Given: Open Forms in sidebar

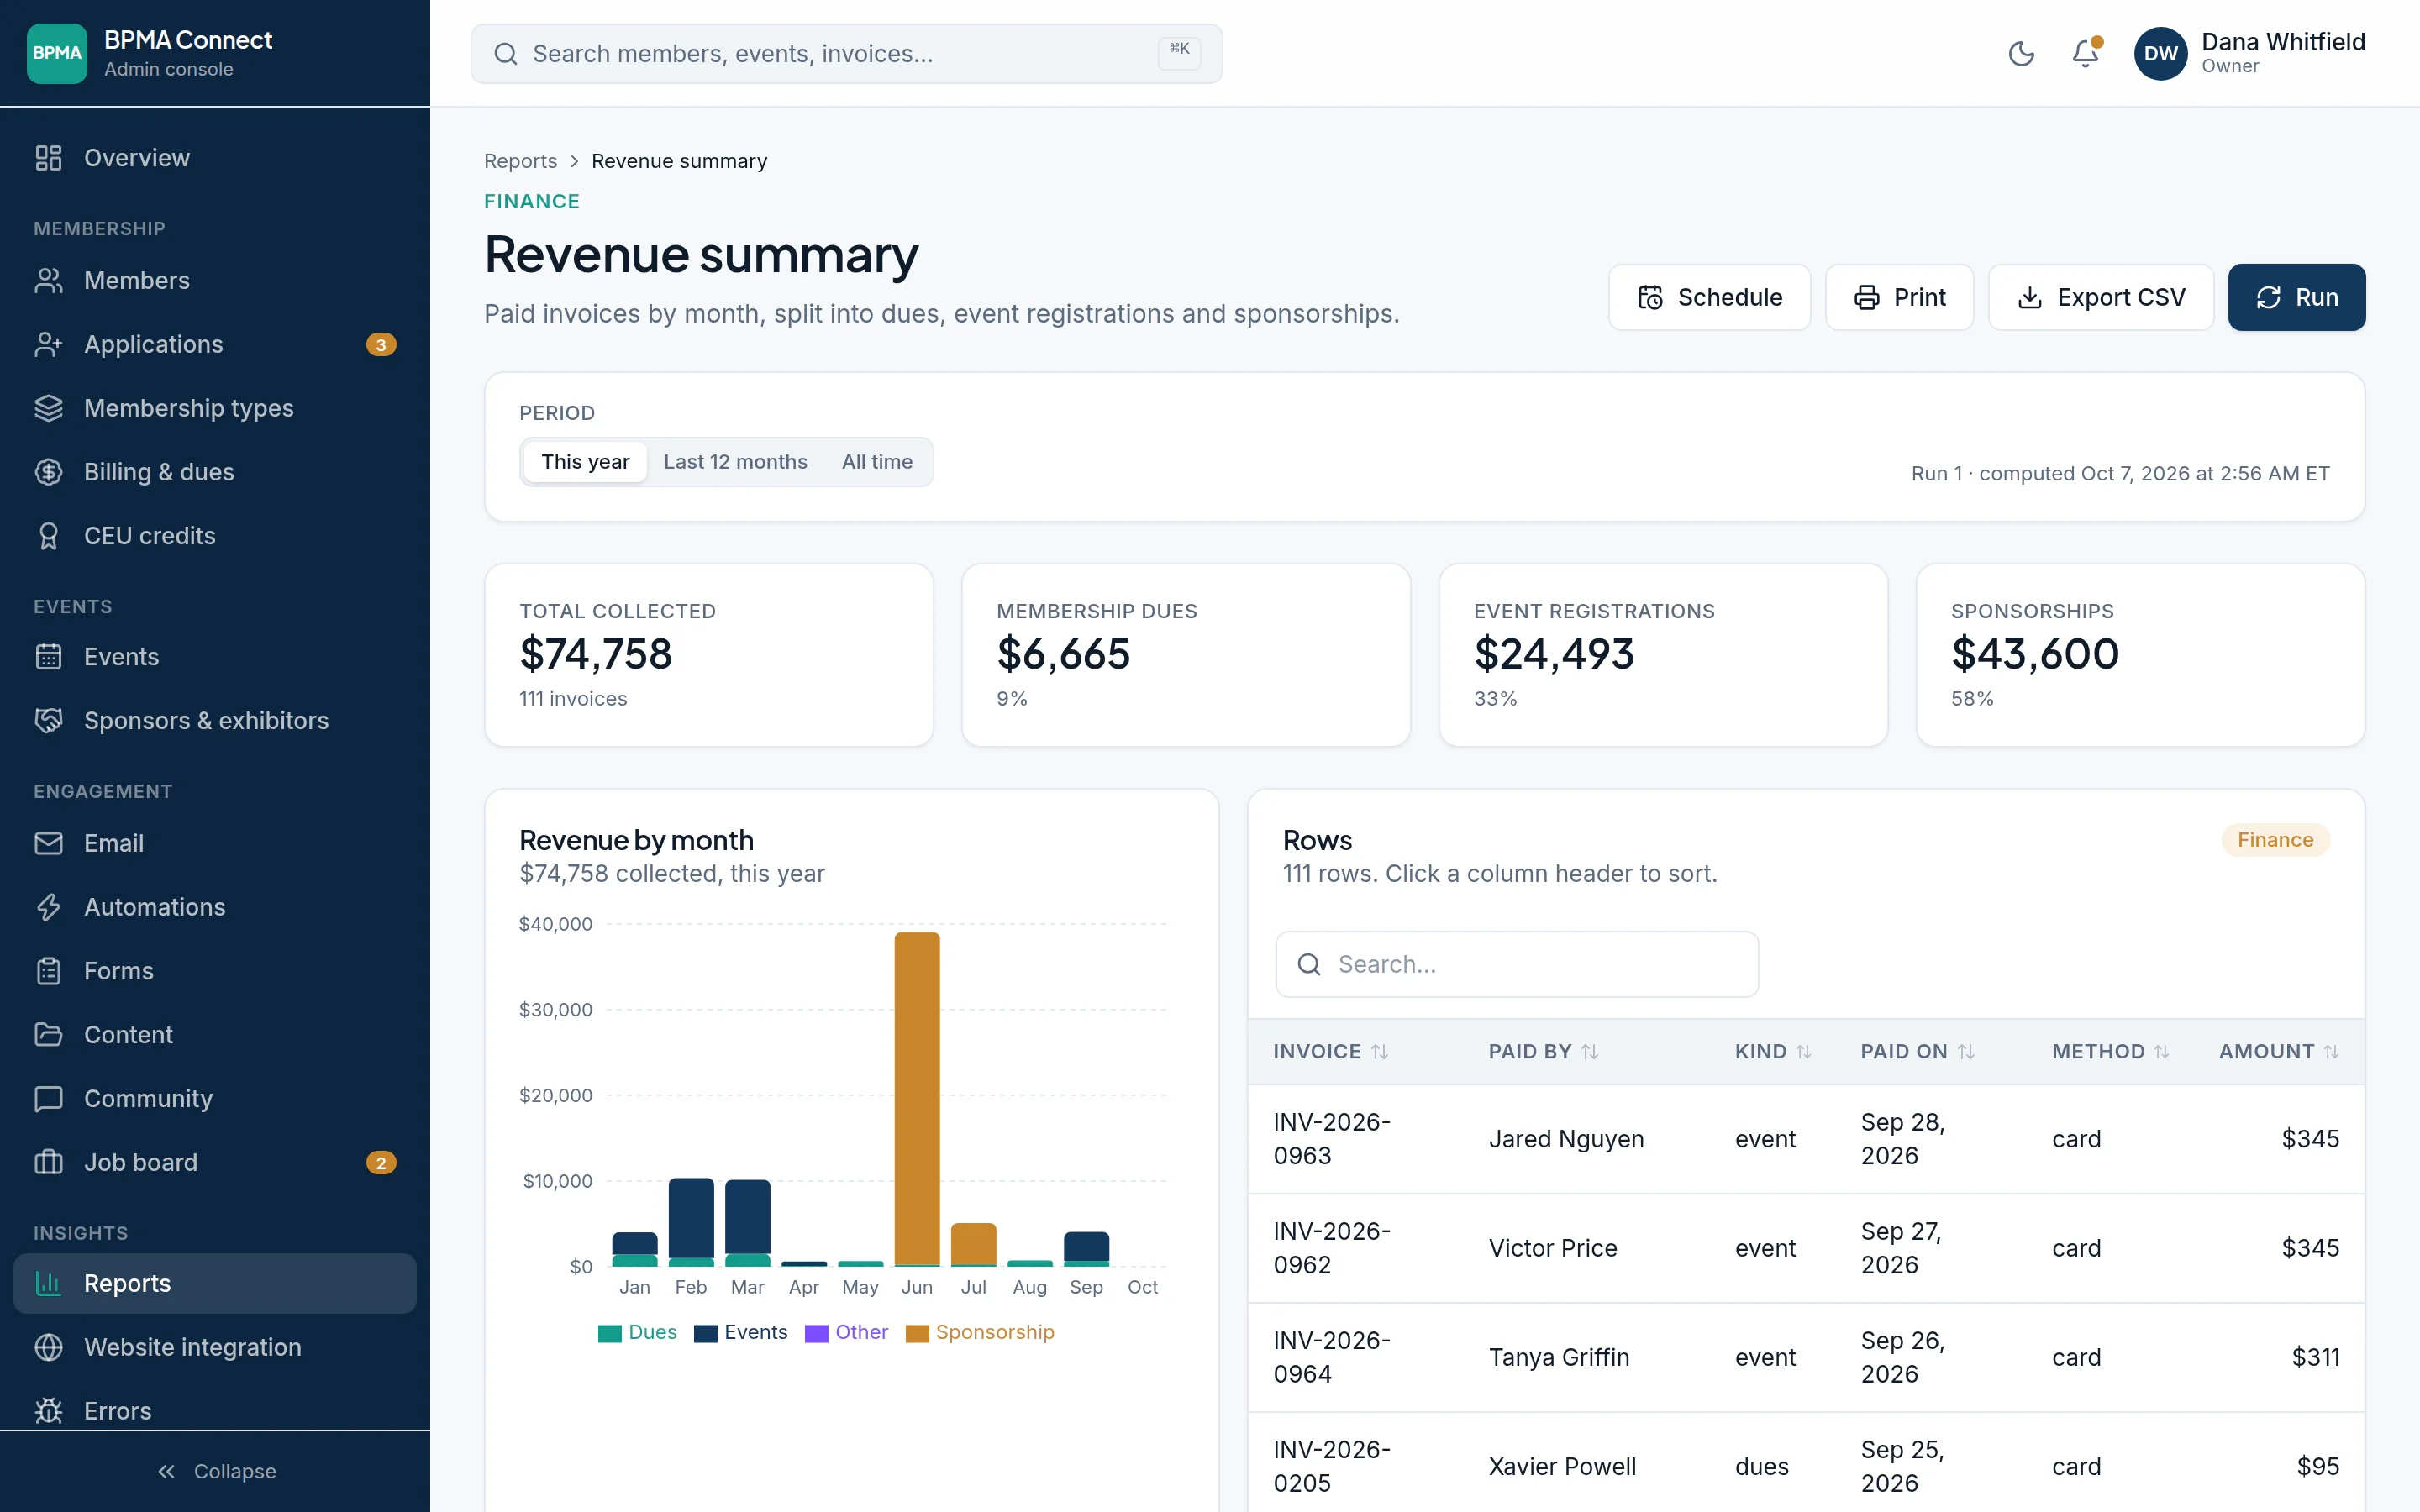Looking at the screenshot, I should [215, 971].
